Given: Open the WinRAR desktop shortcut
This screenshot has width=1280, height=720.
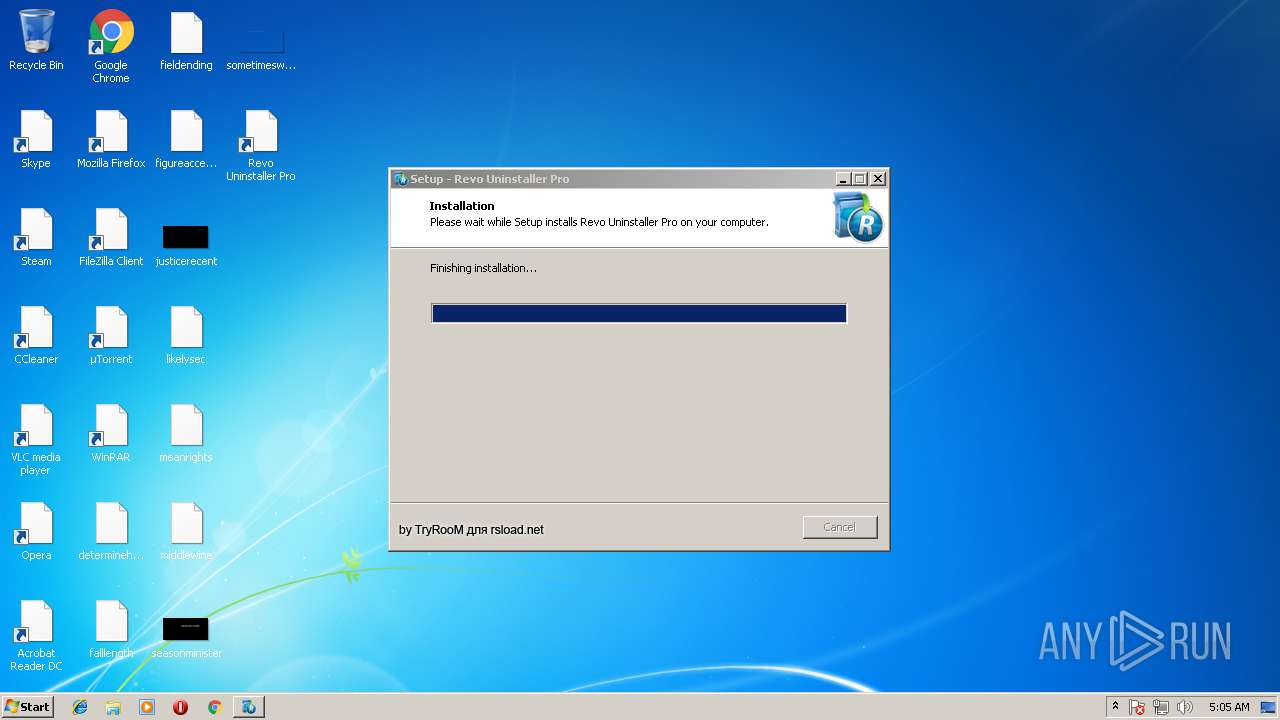Looking at the screenshot, I should pos(111,434).
